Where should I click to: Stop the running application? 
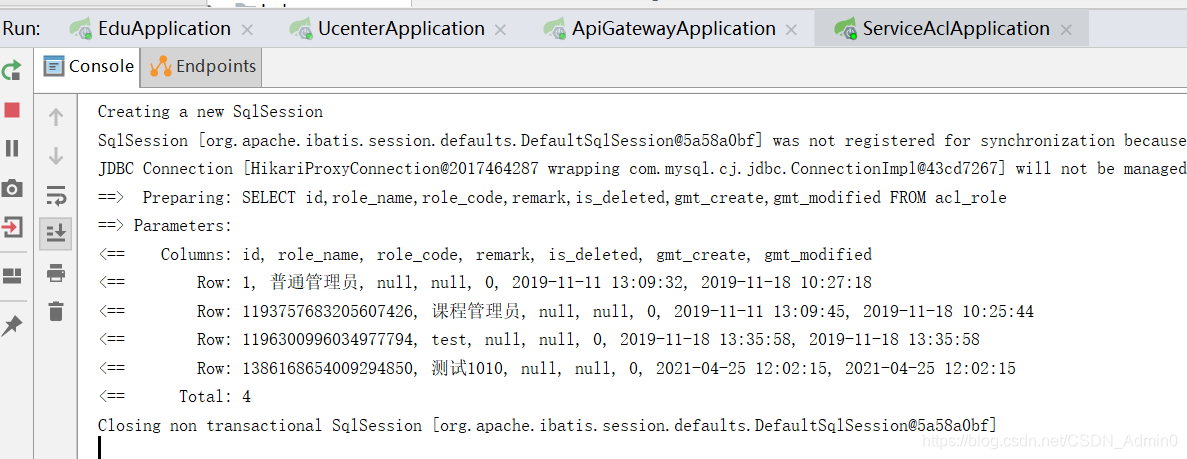tap(12, 111)
